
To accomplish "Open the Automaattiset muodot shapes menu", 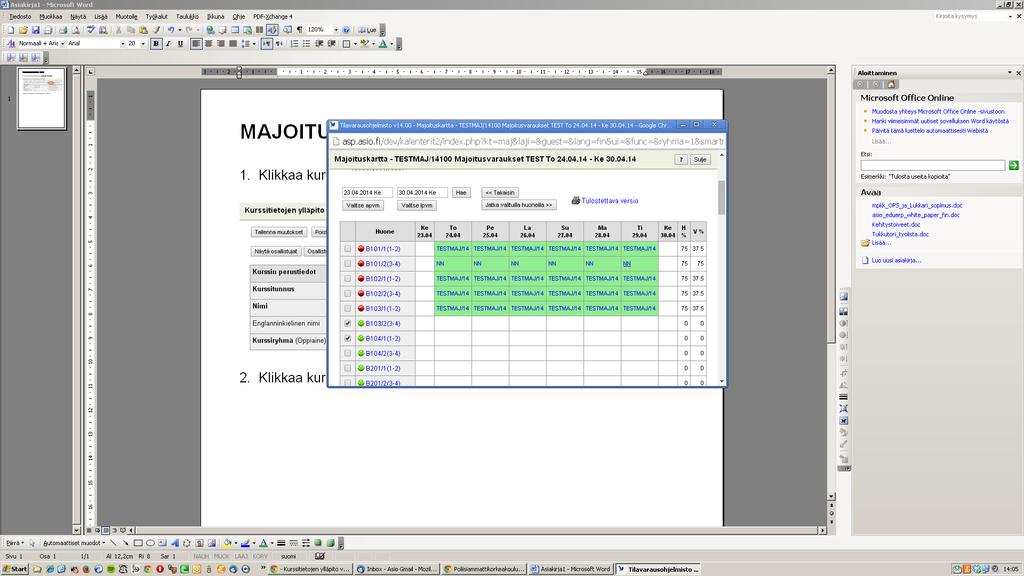I will [x=74, y=543].
